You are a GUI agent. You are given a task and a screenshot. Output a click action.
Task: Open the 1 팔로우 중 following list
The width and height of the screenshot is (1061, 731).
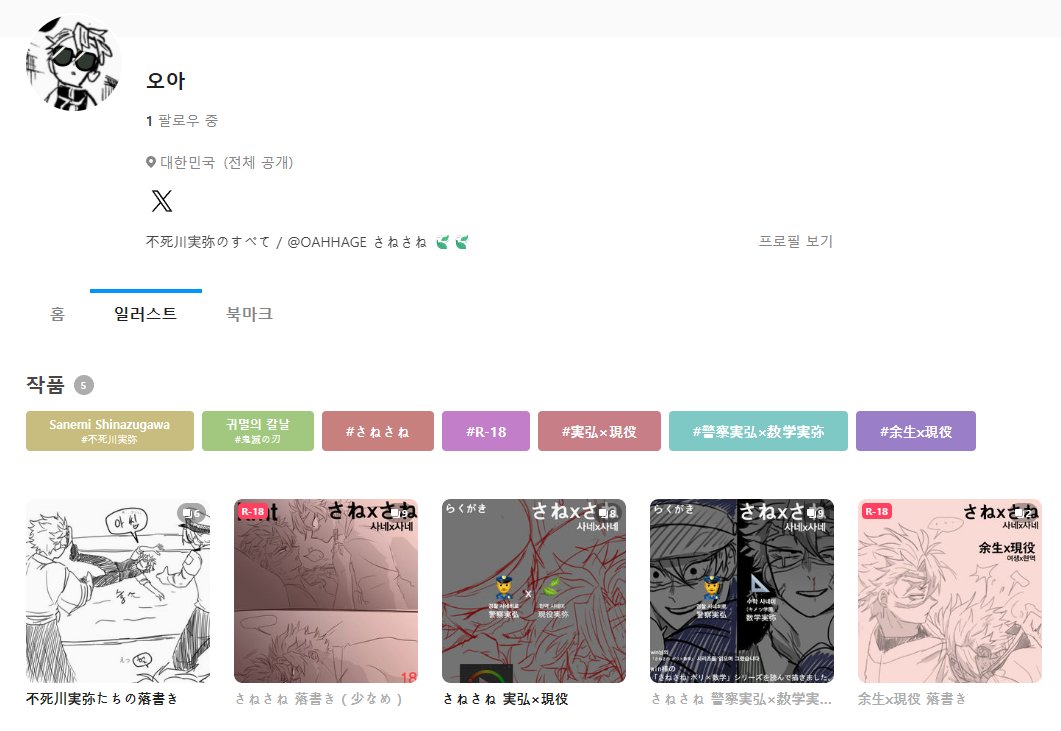[181, 121]
